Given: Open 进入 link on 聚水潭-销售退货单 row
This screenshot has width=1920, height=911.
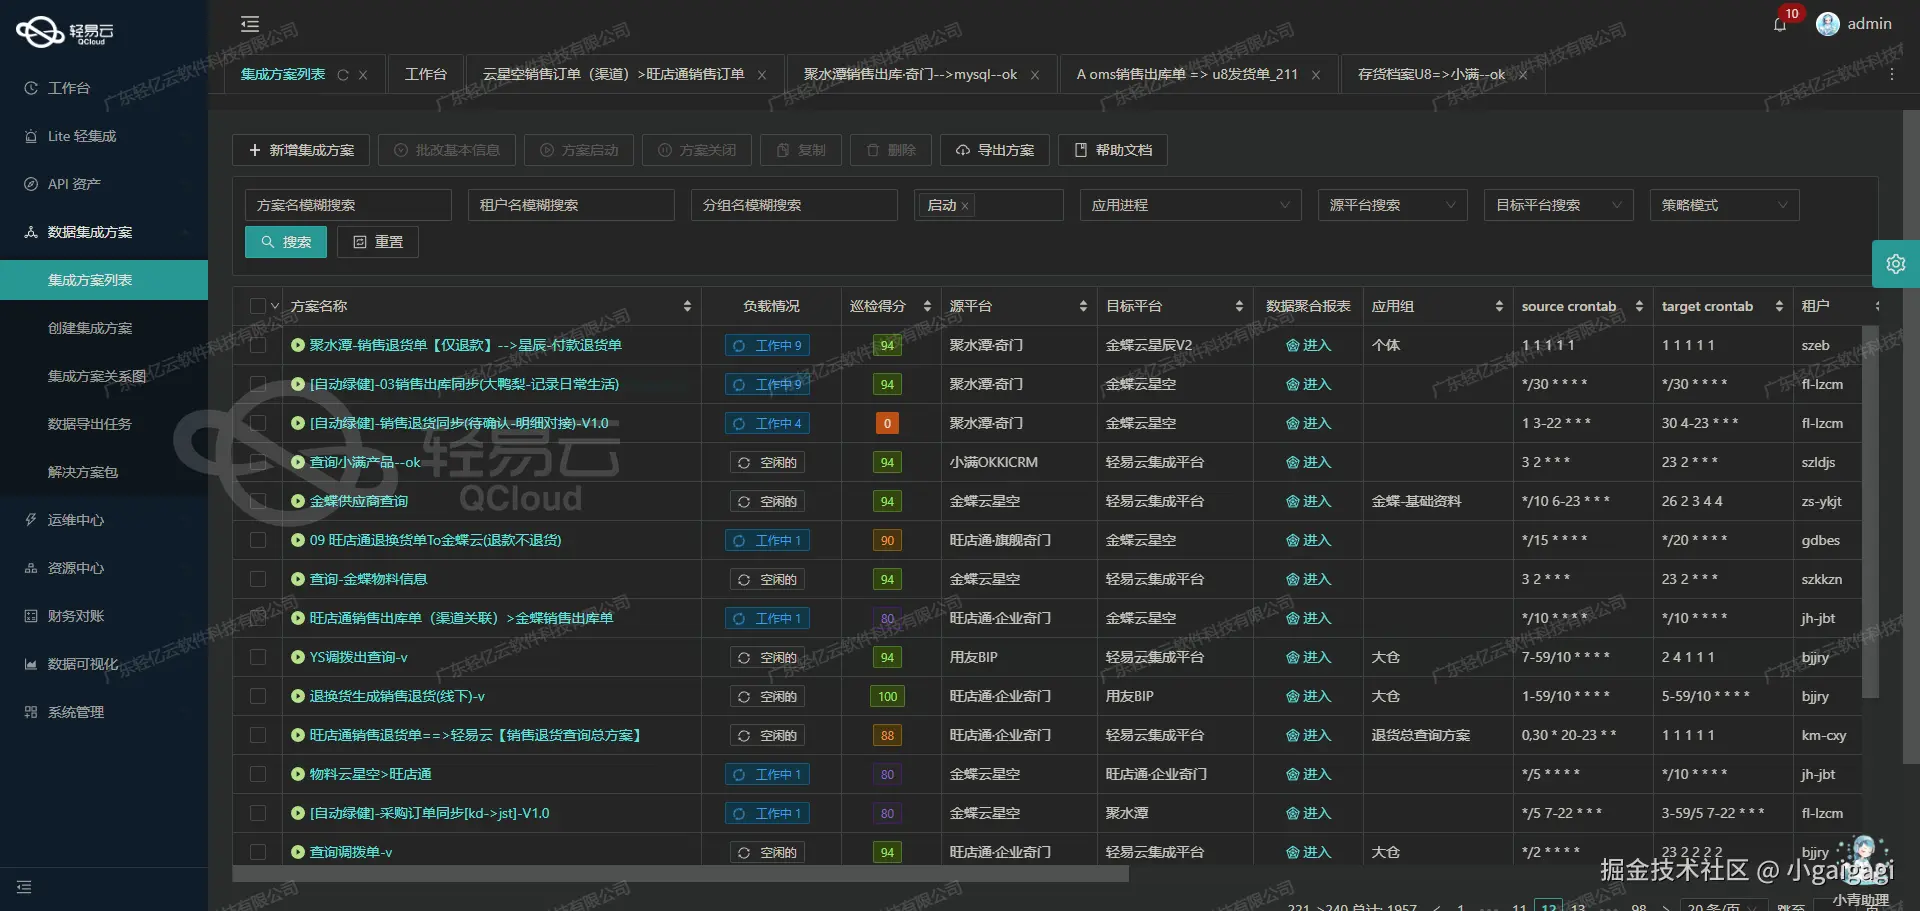Looking at the screenshot, I should point(1309,345).
